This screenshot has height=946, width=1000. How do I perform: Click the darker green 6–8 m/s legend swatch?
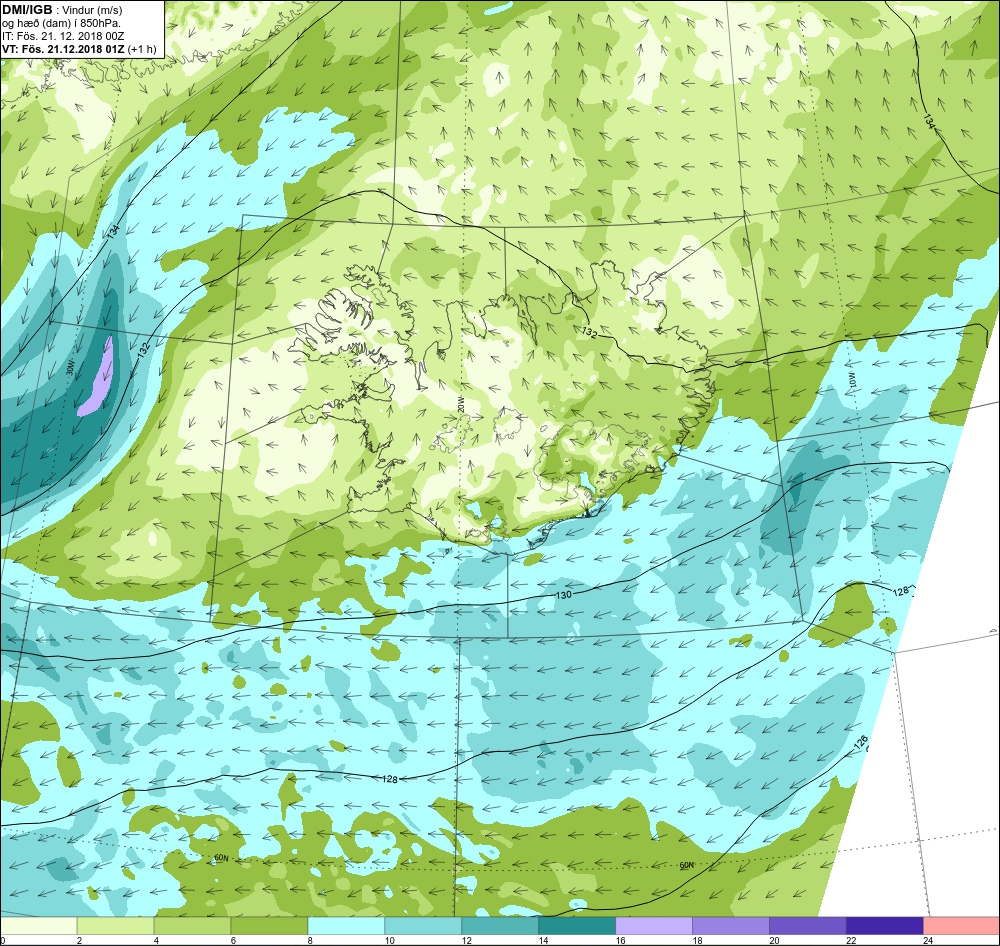click(x=269, y=925)
